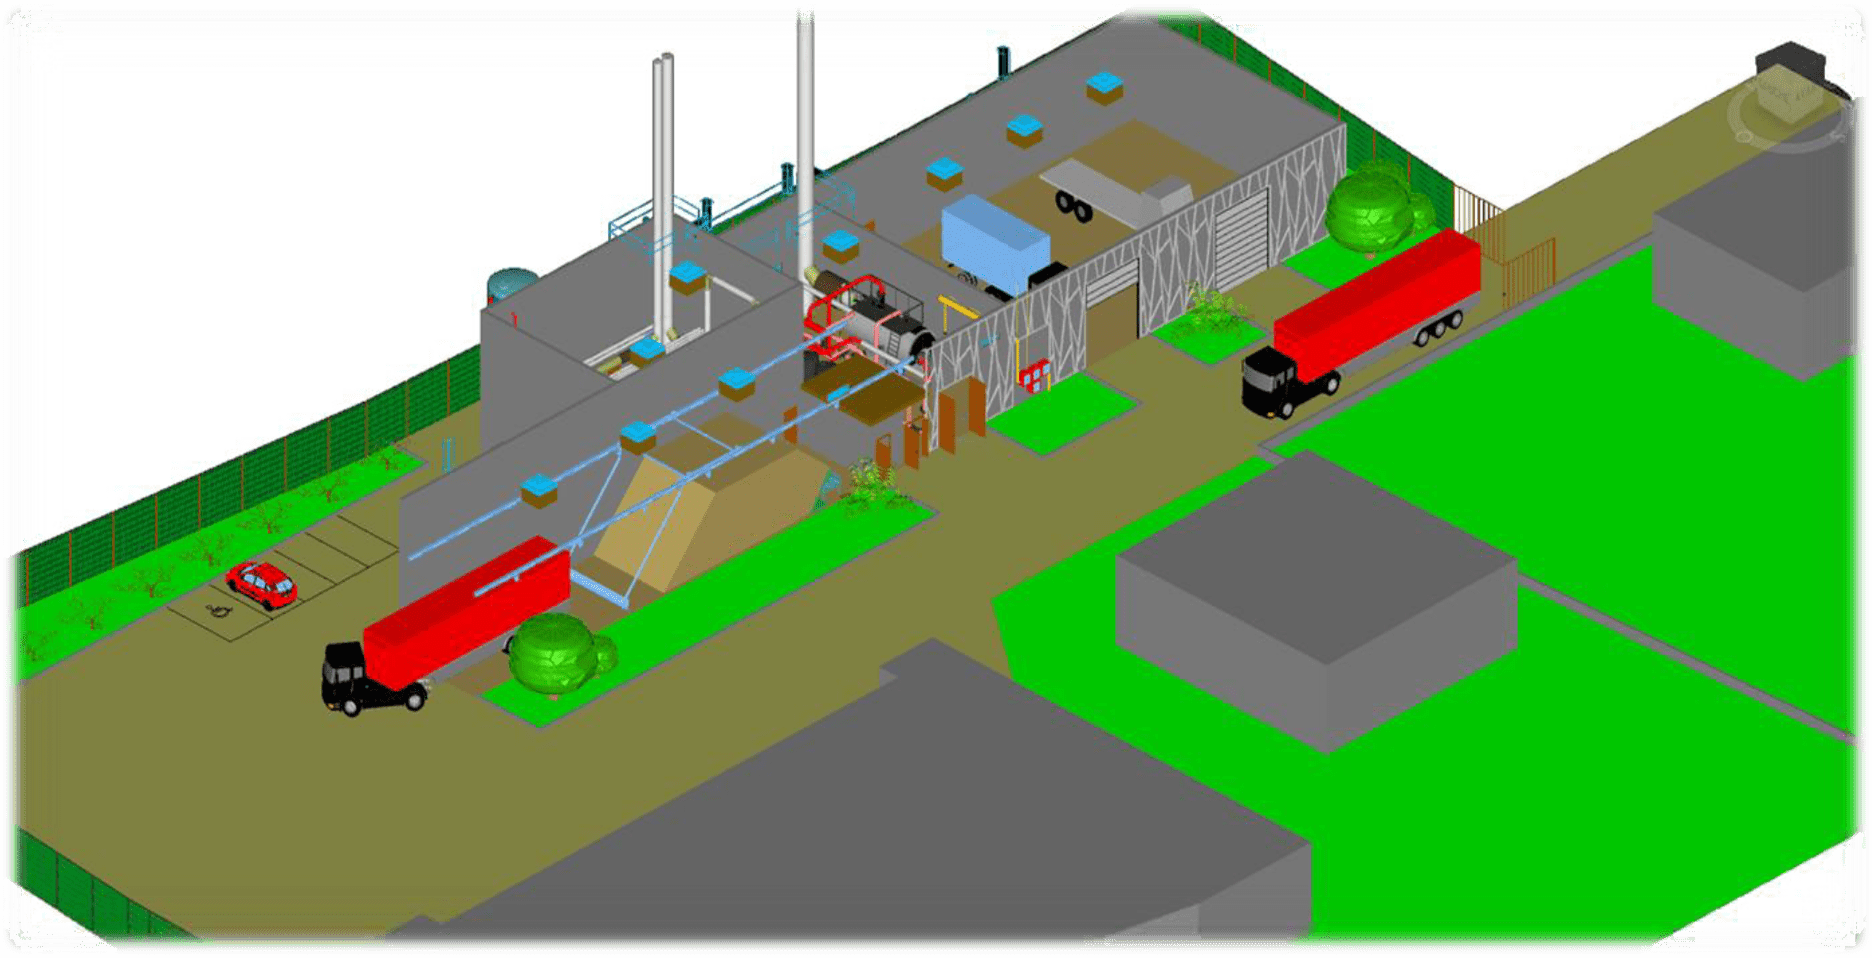Select the small red car in parking lot

click(x=262, y=584)
